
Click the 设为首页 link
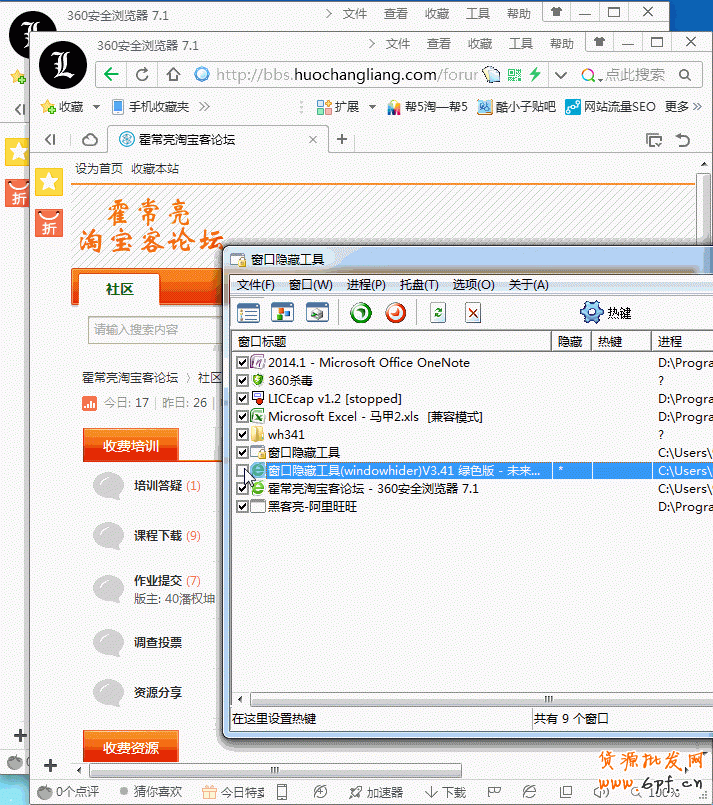point(99,169)
